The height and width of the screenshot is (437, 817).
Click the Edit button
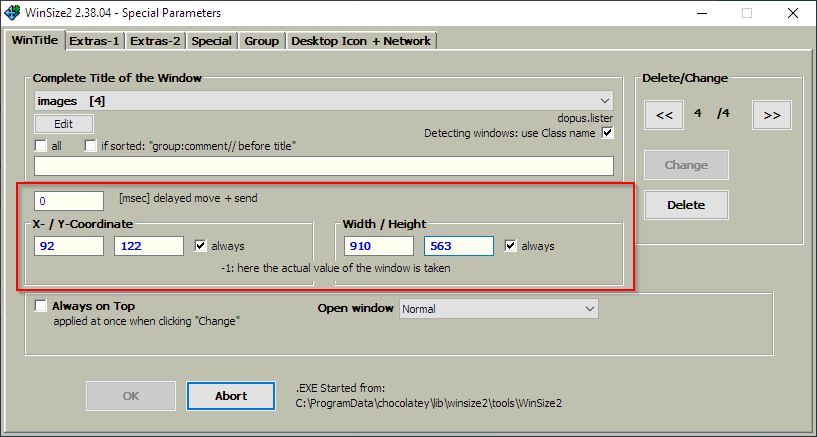click(64, 124)
